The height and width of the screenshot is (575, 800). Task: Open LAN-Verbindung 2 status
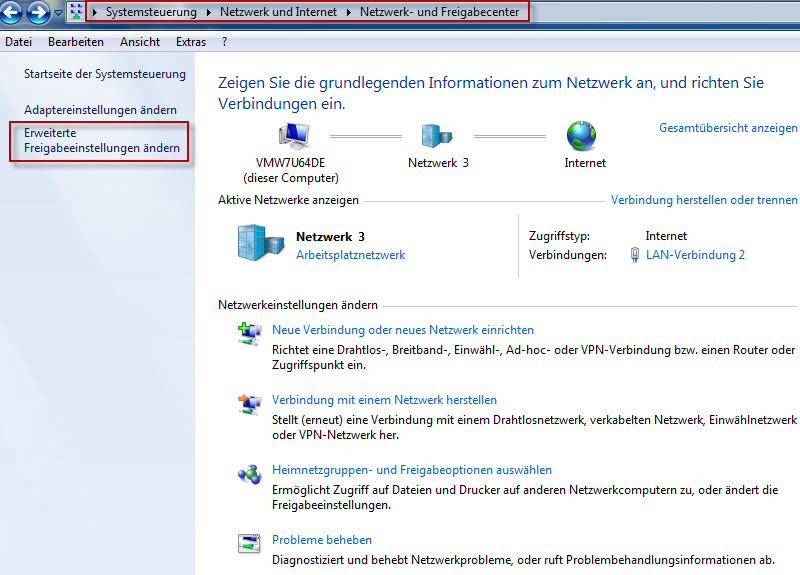695,255
